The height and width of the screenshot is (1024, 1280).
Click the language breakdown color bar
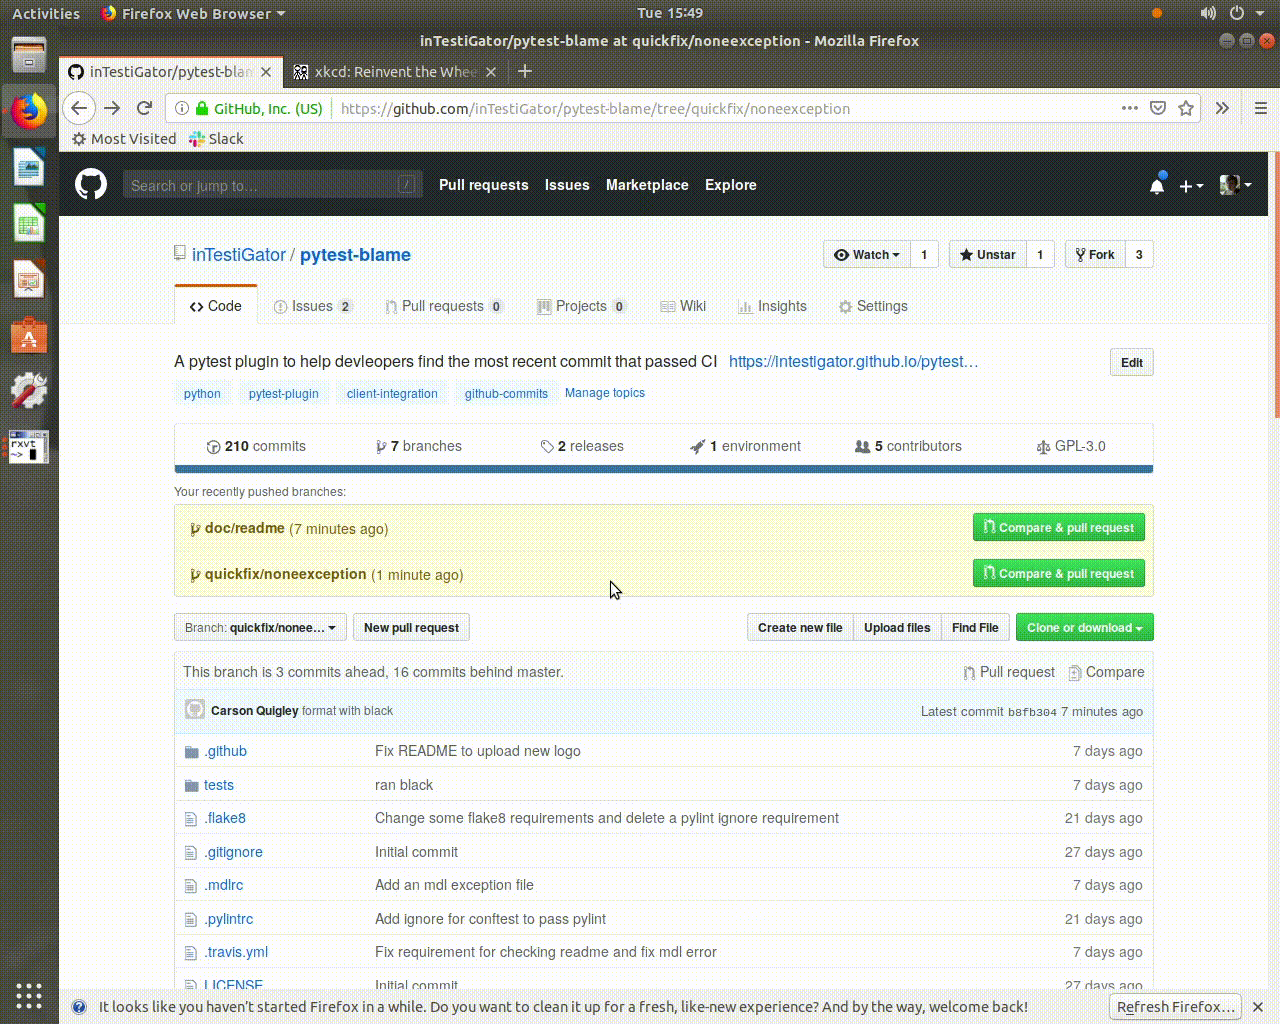(x=663, y=469)
